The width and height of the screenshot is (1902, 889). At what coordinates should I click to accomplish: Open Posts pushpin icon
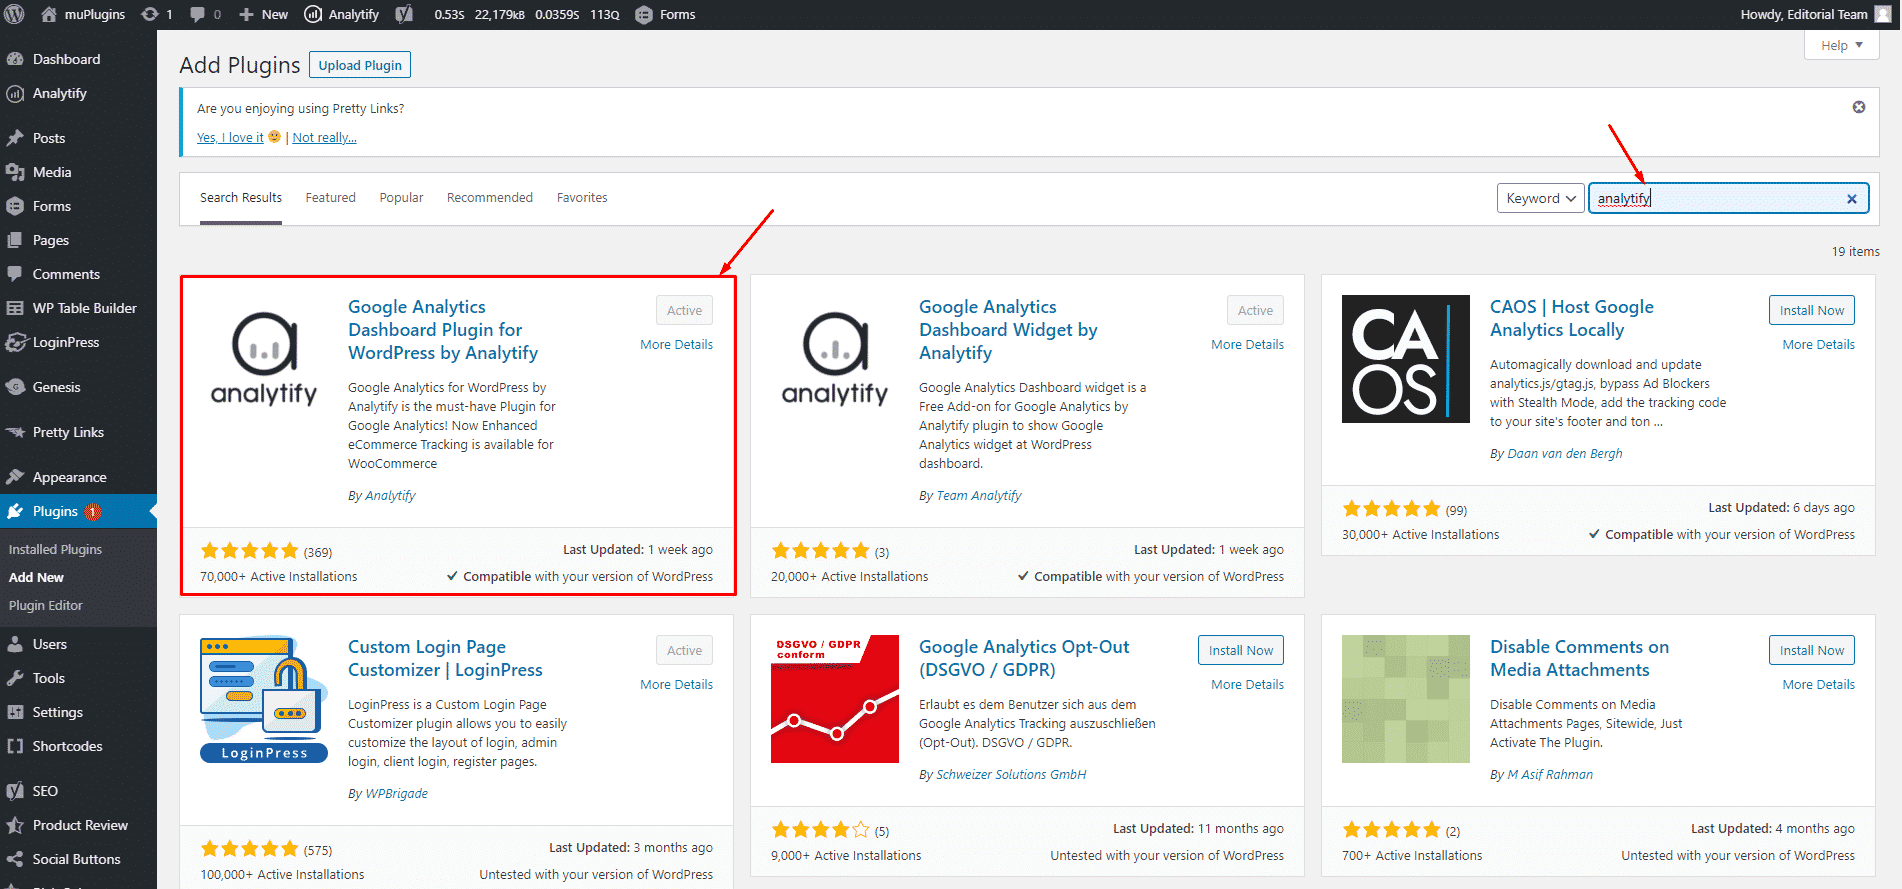point(15,138)
